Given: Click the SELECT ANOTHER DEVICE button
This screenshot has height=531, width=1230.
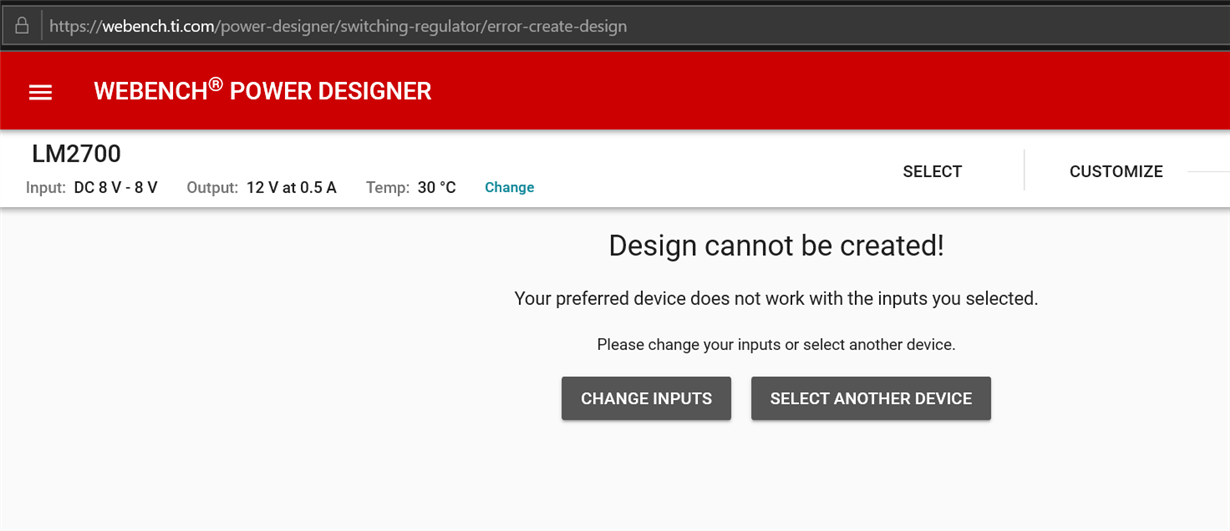Looking at the screenshot, I should [x=871, y=398].
